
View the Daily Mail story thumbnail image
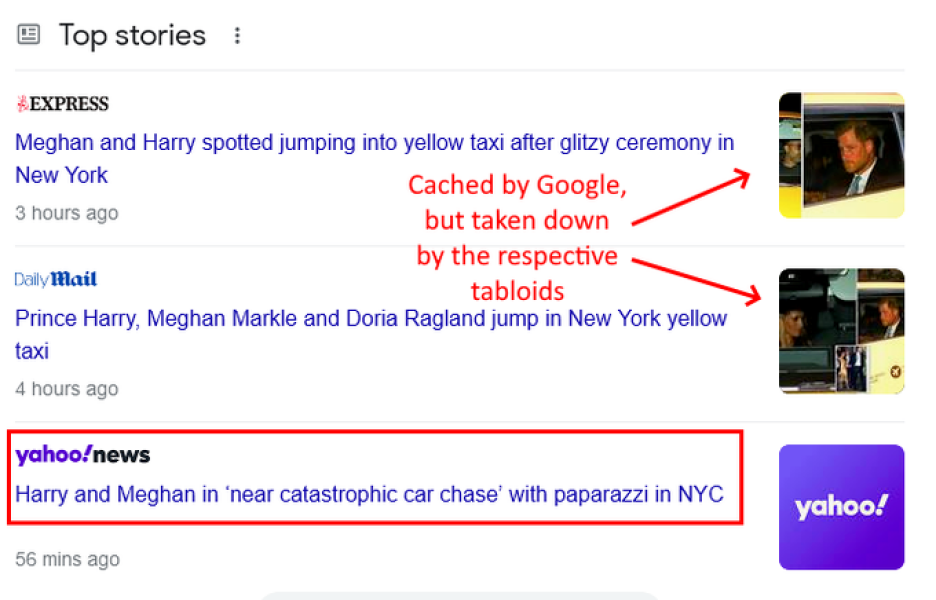point(841,330)
